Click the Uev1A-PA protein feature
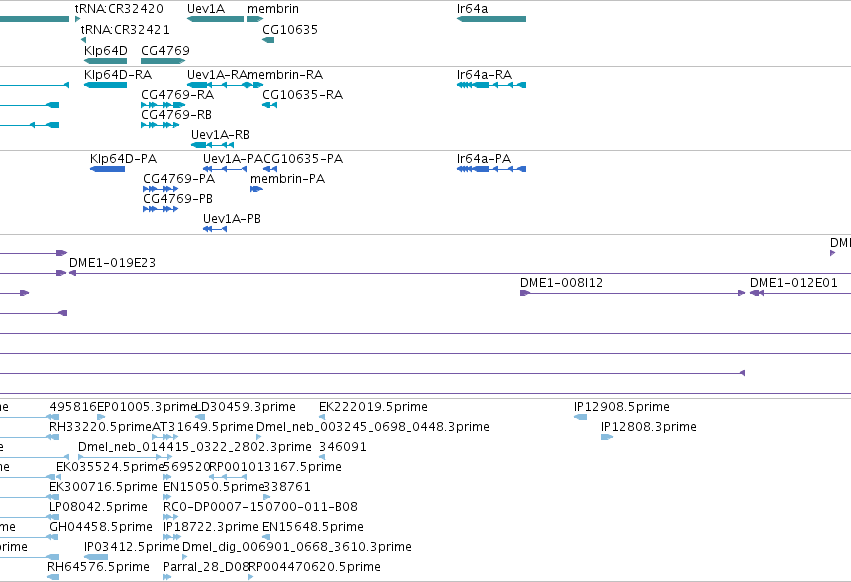851x582 pixels. point(225,169)
